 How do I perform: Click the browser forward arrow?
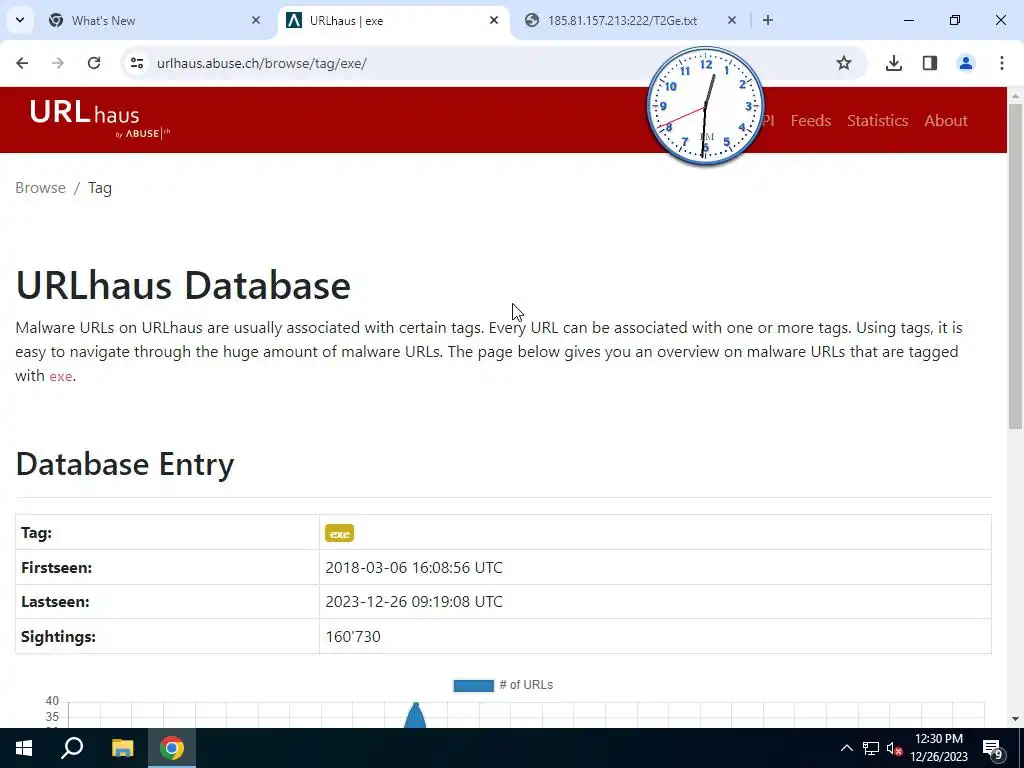tap(58, 63)
